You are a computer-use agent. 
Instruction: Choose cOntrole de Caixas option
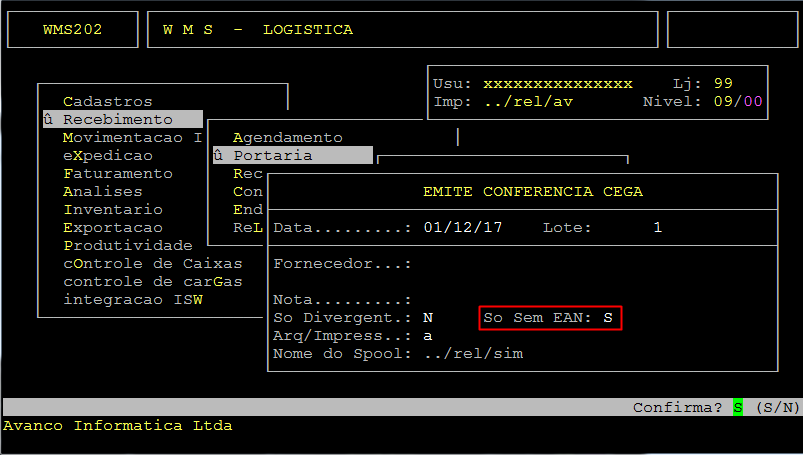[x=152, y=263]
